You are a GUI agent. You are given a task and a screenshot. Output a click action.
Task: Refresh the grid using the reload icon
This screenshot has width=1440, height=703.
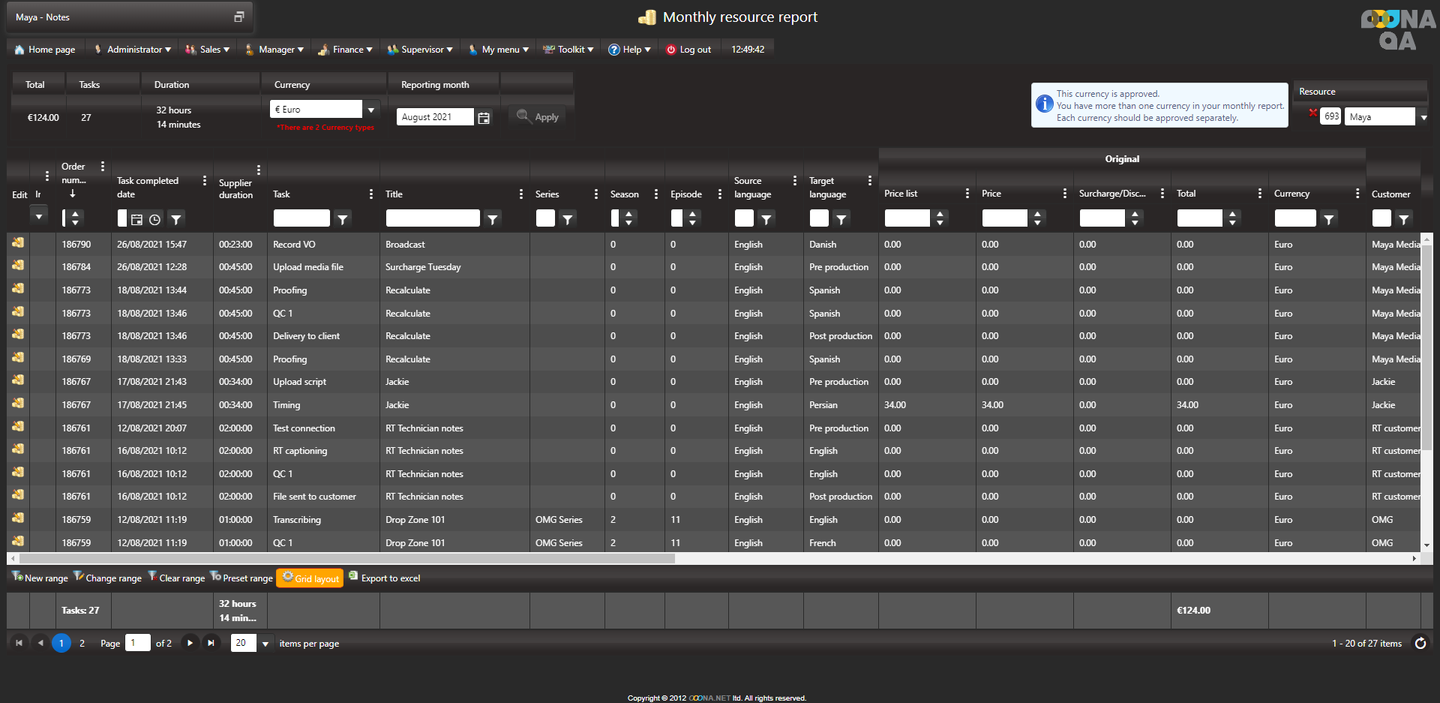(1420, 643)
